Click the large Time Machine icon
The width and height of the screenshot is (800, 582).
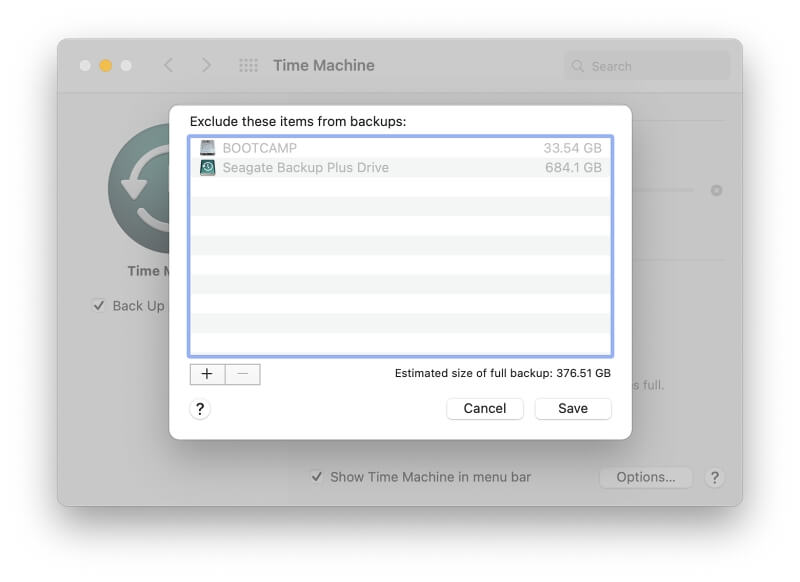(x=139, y=189)
